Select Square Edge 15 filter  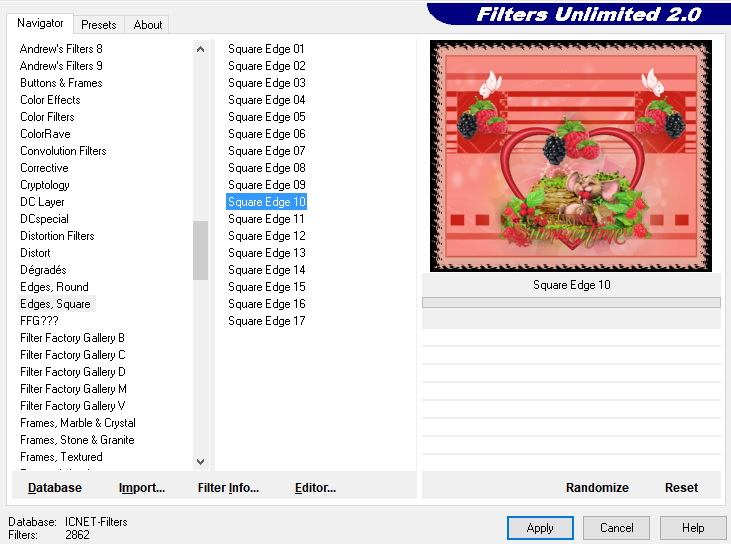(x=266, y=287)
